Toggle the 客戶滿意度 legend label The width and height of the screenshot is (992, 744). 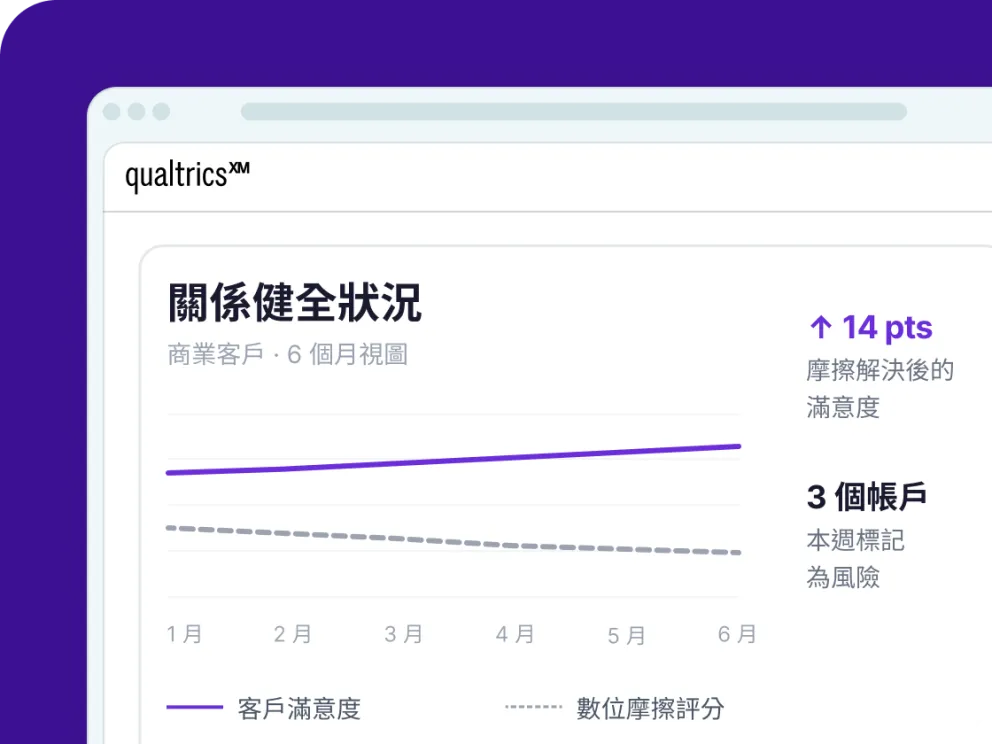pos(299,709)
